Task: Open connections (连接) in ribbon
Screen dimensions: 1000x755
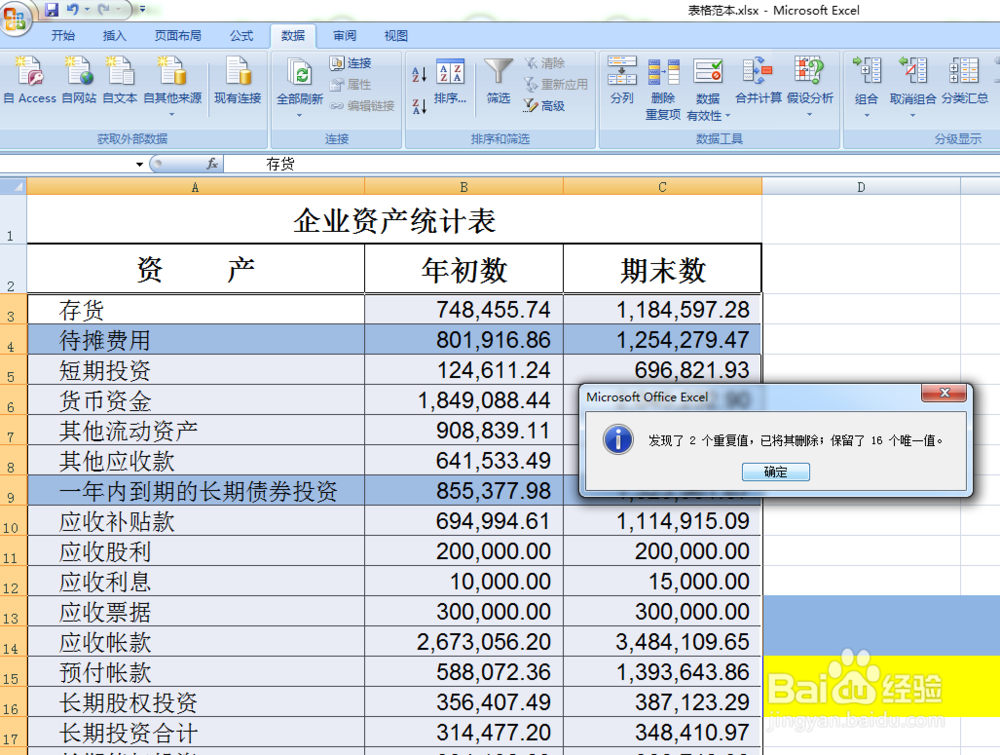Action: (351, 62)
